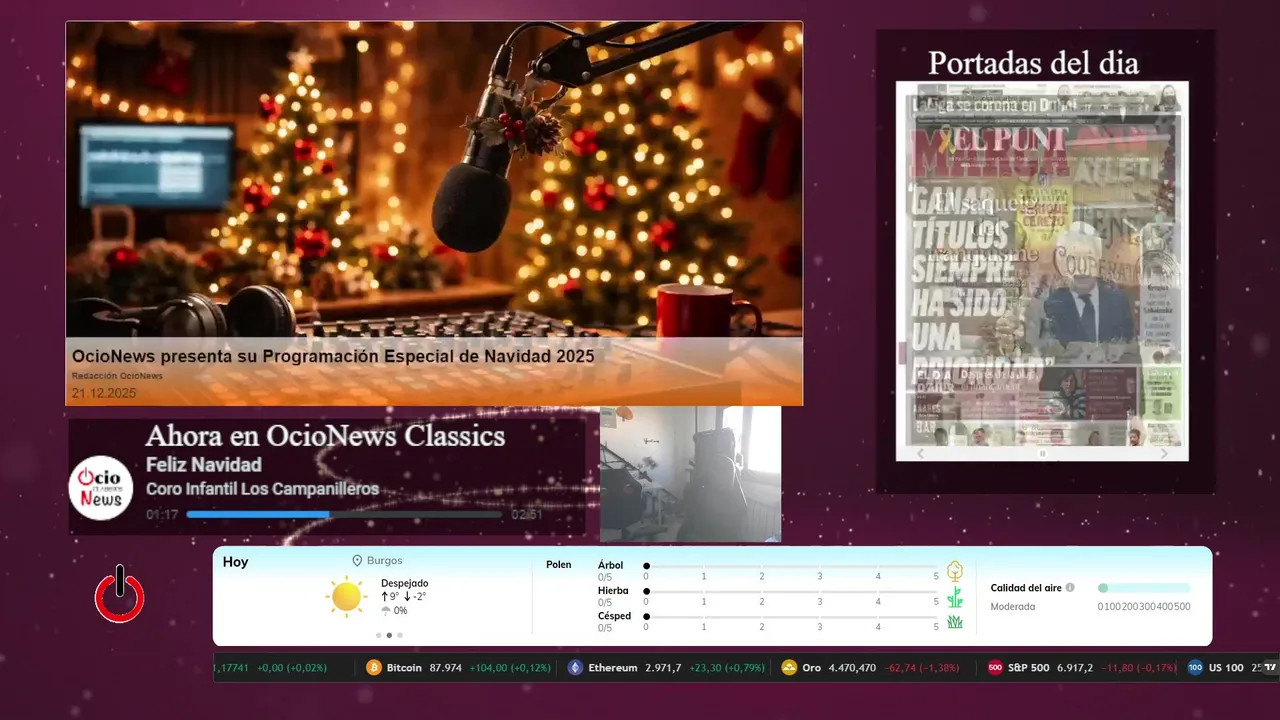Click the red power button icon

(120, 594)
